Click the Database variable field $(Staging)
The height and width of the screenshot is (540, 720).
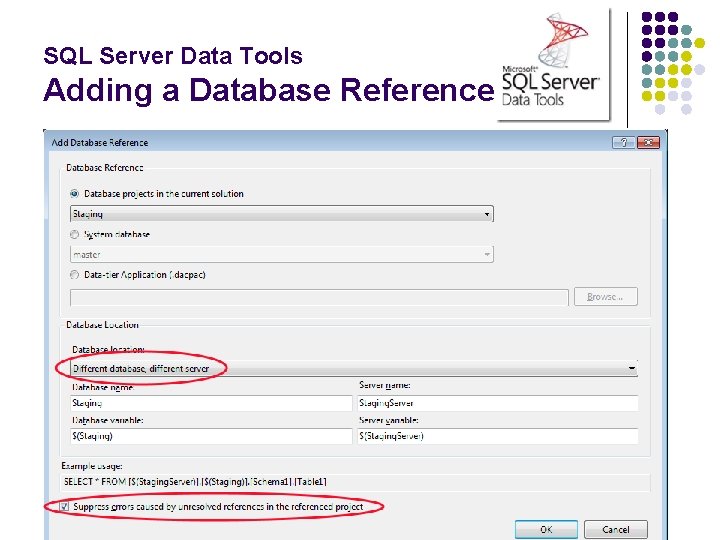click(211, 436)
